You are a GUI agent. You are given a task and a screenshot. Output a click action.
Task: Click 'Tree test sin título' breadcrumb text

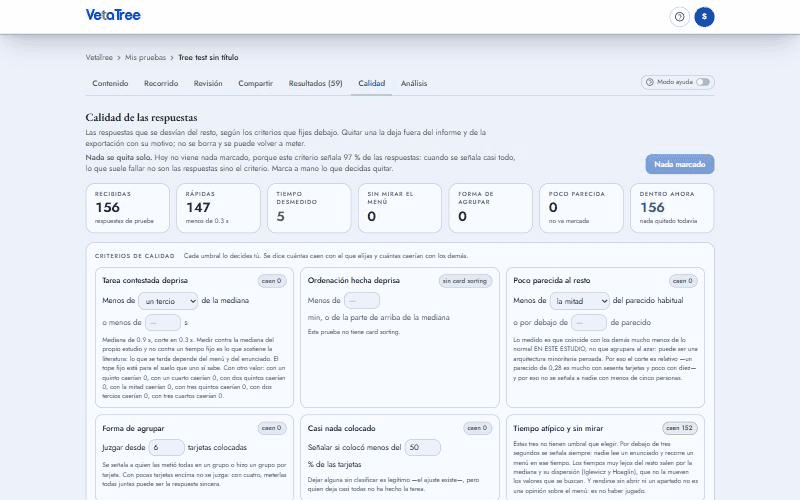click(208, 57)
